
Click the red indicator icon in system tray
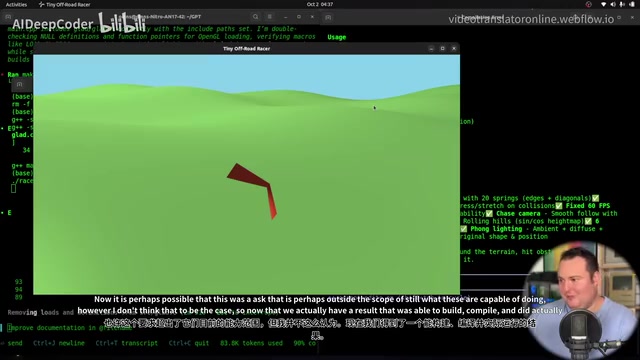[589, 4]
